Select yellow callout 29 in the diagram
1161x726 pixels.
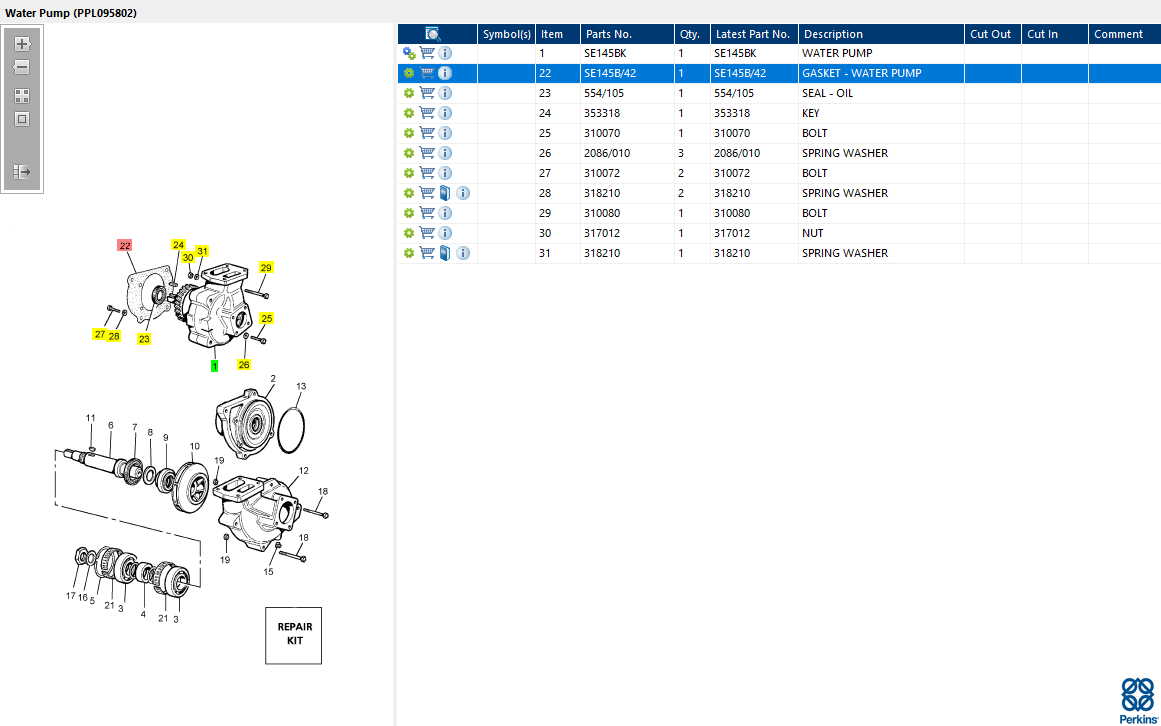point(266,268)
